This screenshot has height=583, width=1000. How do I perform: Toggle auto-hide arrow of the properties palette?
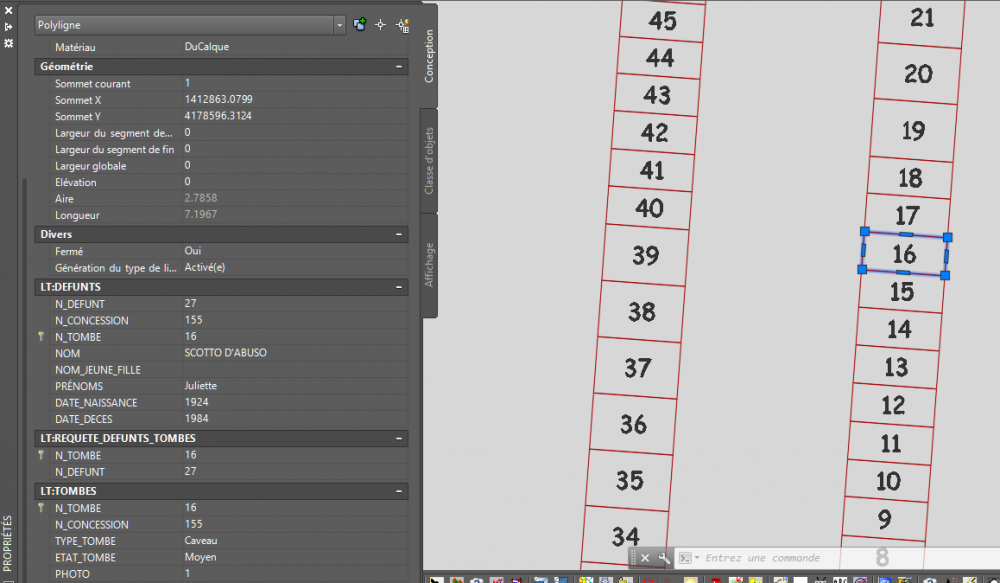click(x=8, y=27)
